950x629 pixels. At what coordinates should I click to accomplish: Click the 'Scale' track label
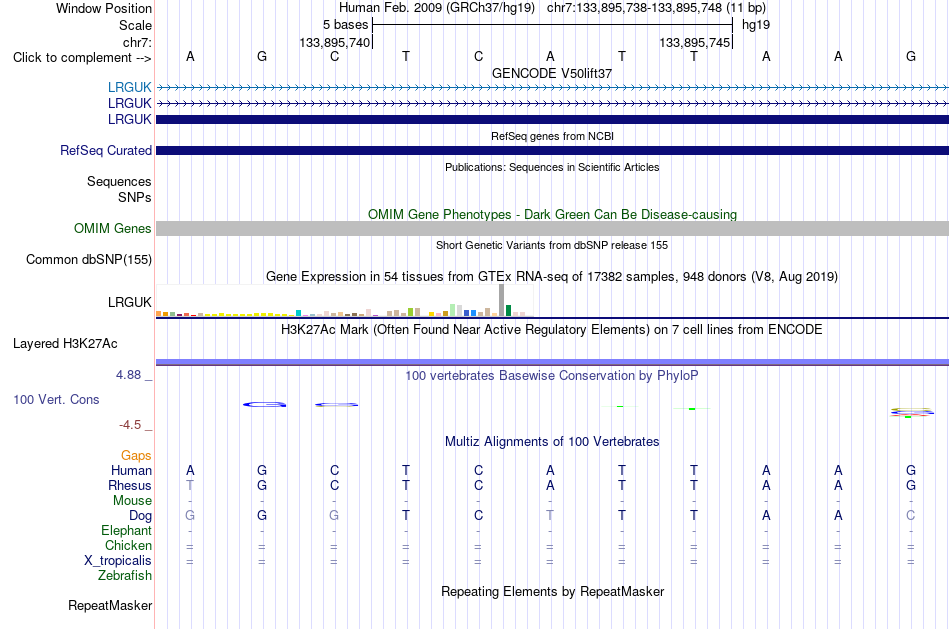click(135, 25)
